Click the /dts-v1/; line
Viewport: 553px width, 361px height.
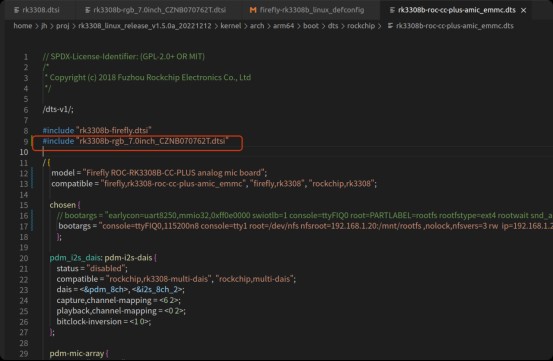pyautogui.click(x=58, y=110)
